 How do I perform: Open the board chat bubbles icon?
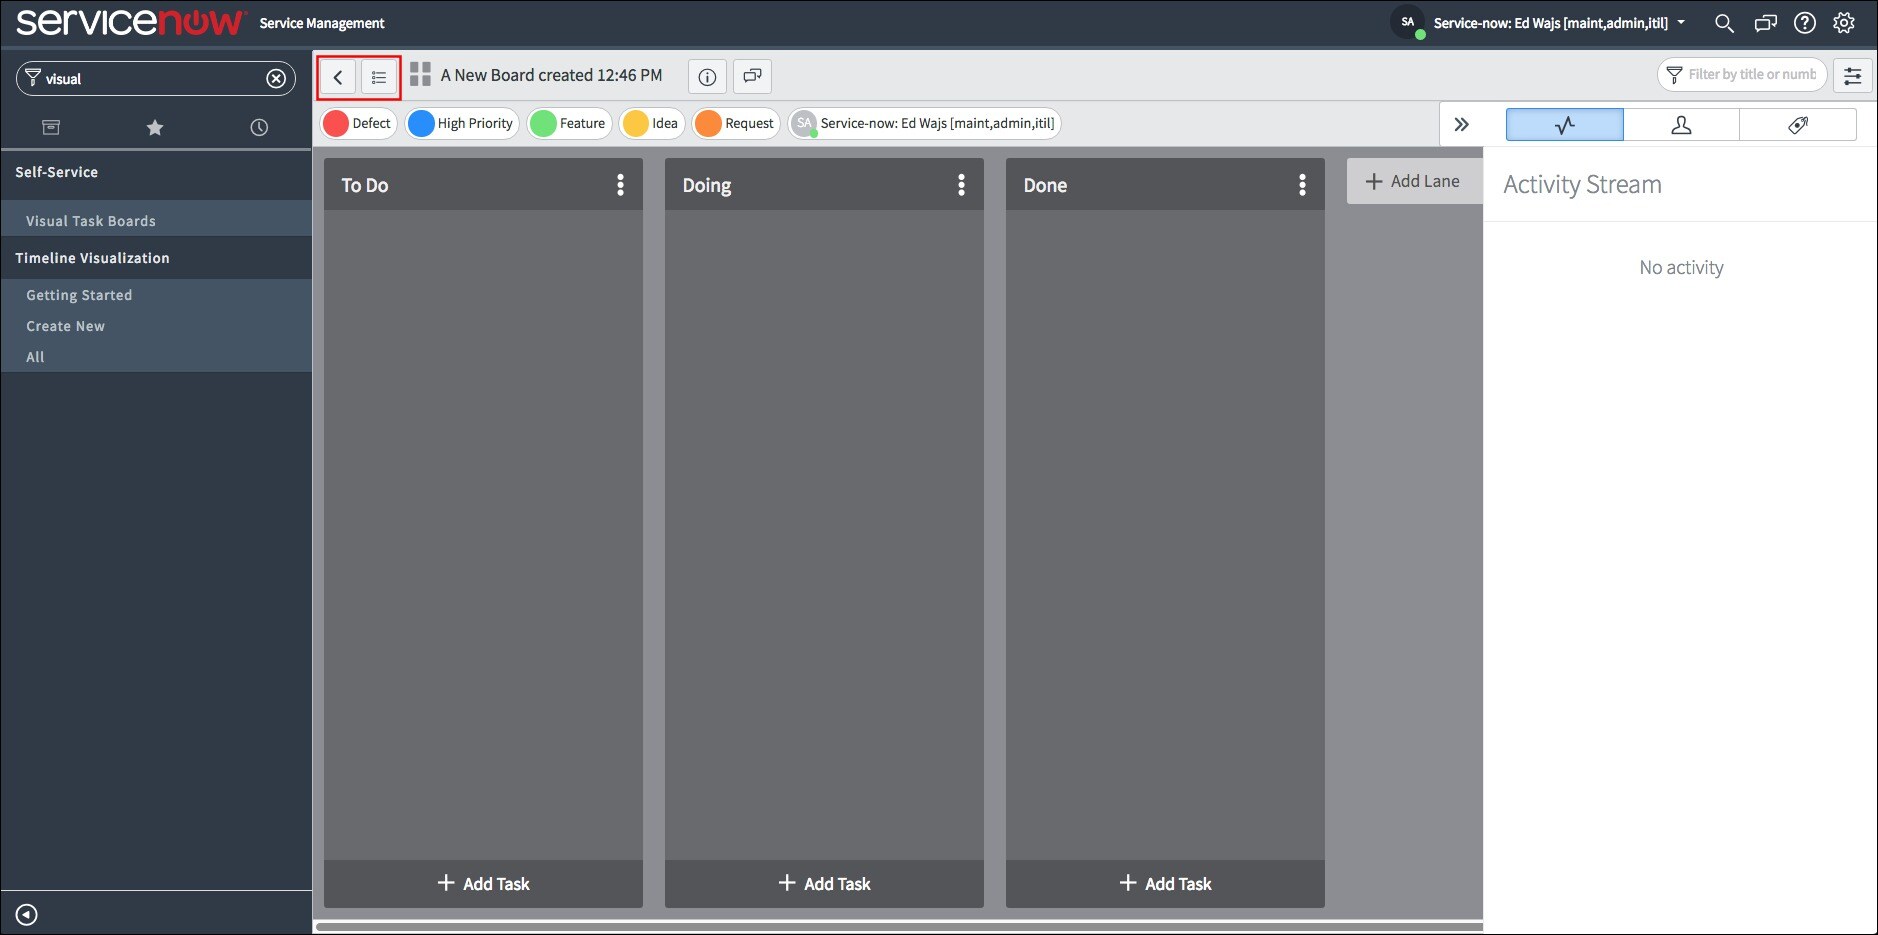click(751, 76)
